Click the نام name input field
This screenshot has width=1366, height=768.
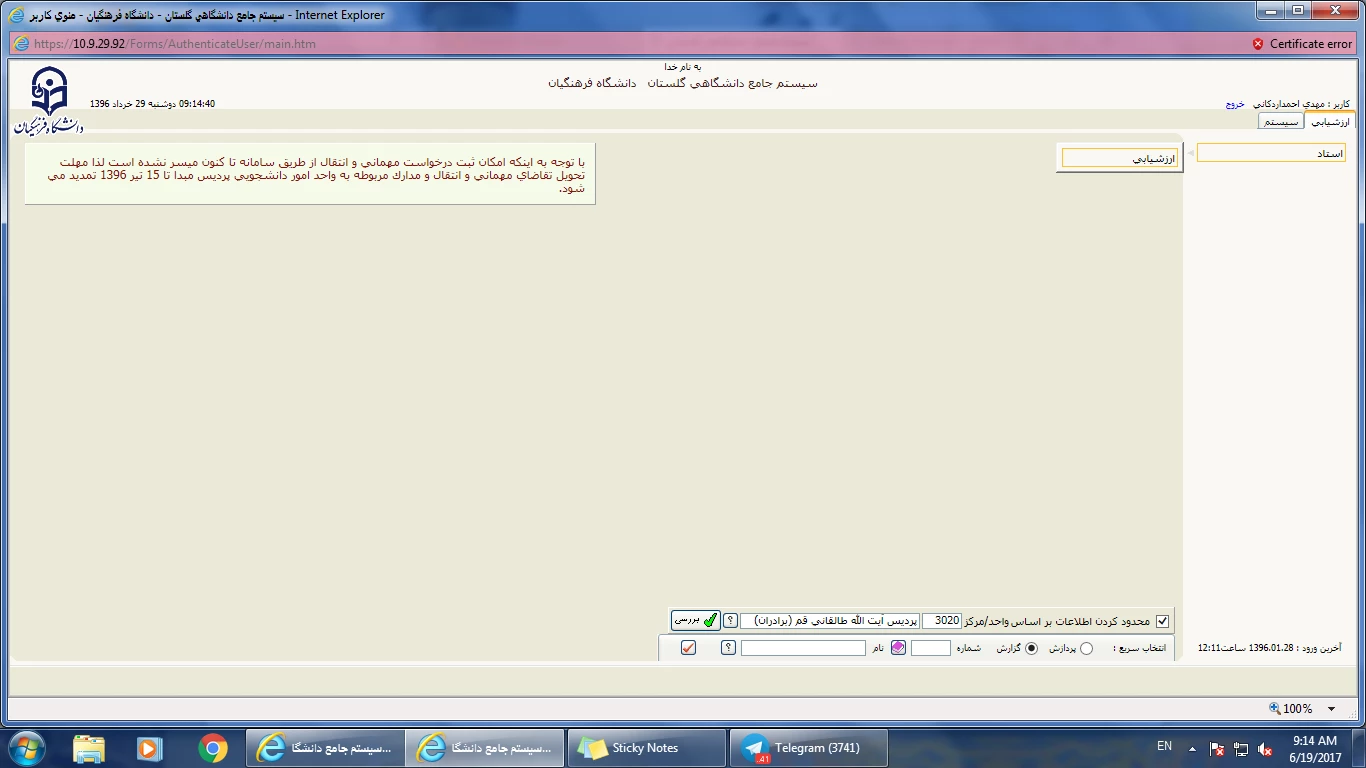[803, 648]
